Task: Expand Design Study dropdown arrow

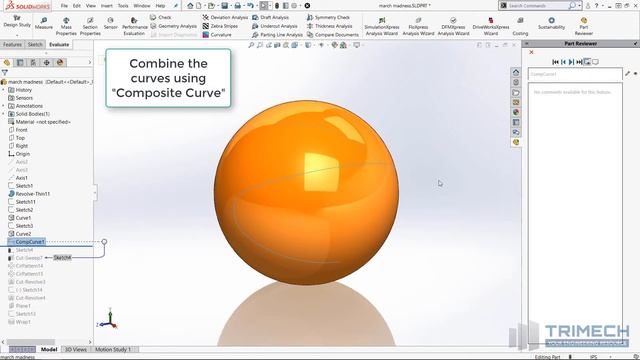Action: (x=17, y=35)
